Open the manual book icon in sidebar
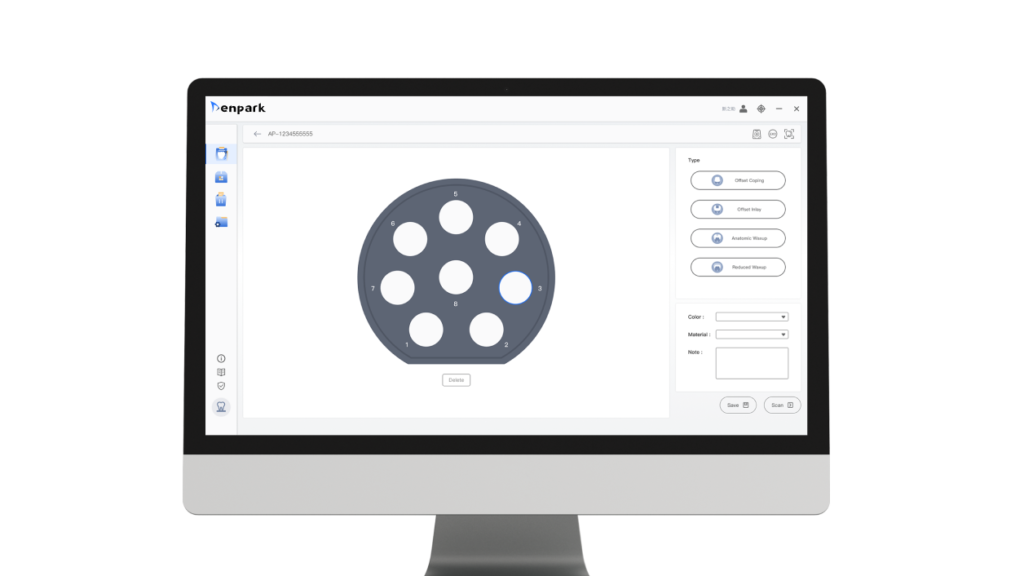This screenshot has height=576, width=1024. click(x=221, y=372)
